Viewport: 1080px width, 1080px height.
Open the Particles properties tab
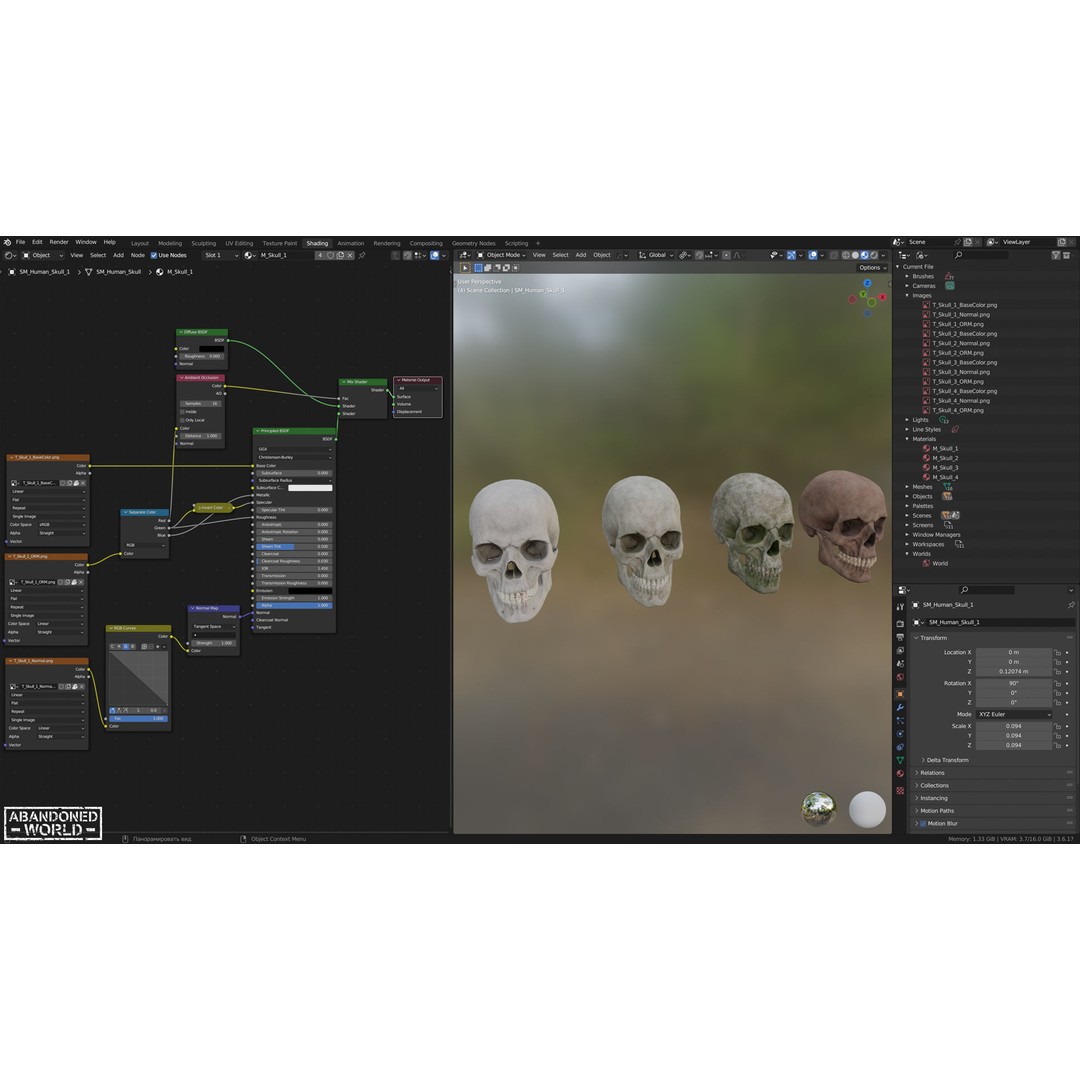pos(900,720)
